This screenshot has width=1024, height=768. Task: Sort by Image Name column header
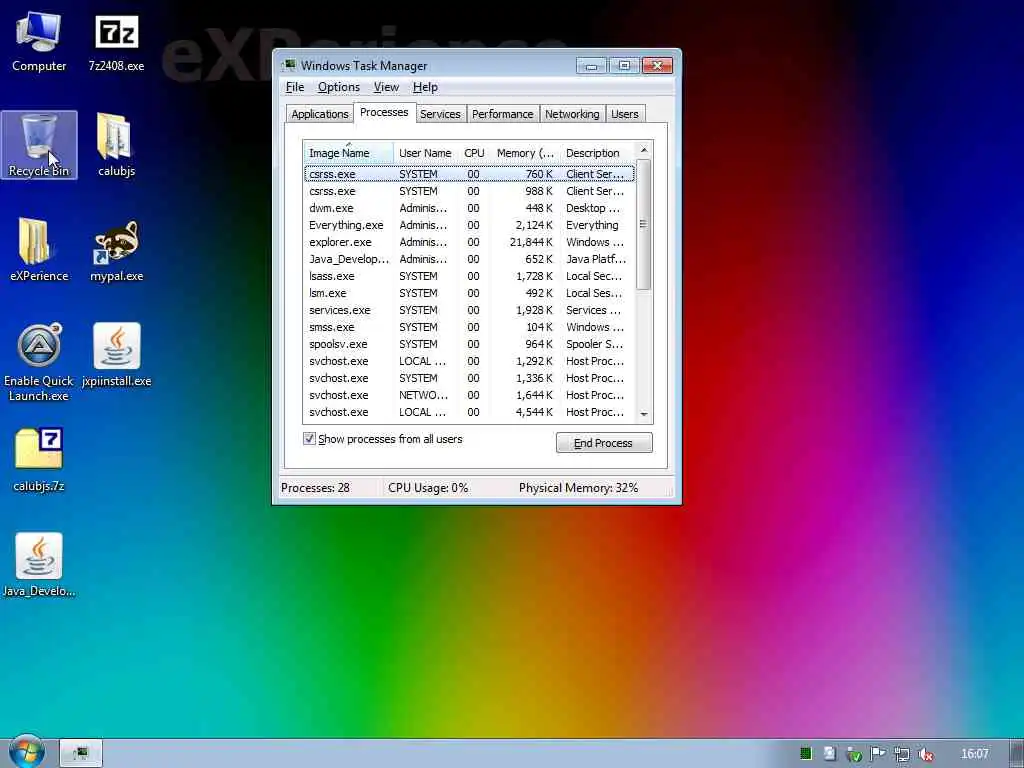(x=349, y=153)
